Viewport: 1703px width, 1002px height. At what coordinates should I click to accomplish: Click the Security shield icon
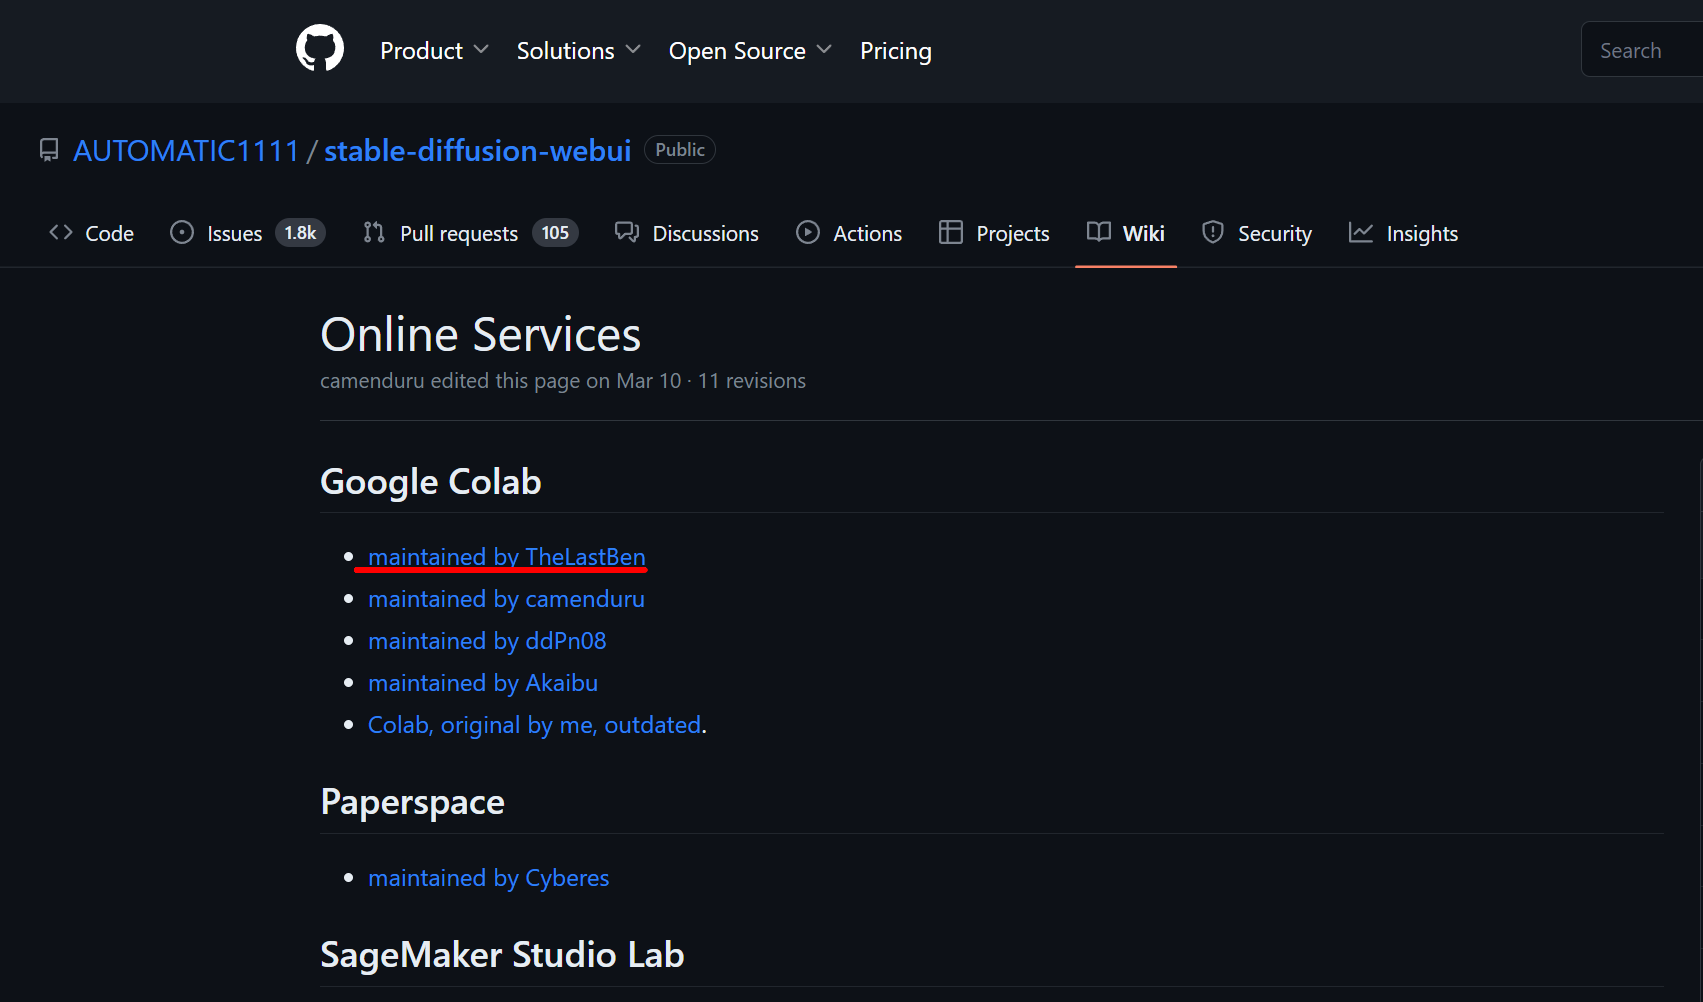tap(1213, 233)
